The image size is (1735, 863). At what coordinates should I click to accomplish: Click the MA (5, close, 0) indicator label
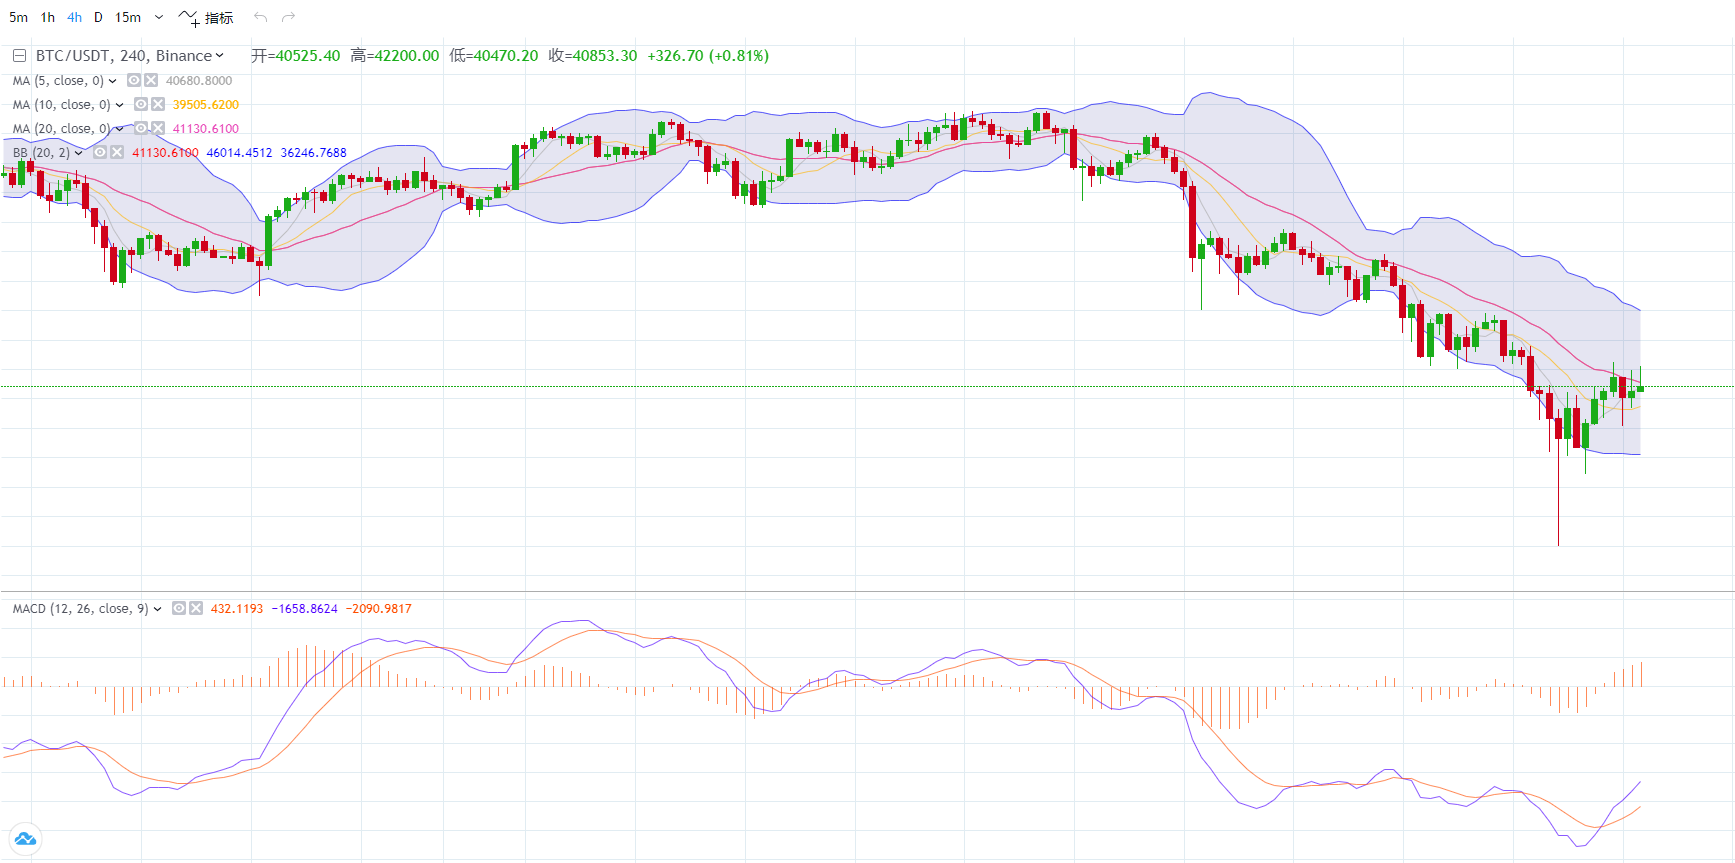click(58, 81)
